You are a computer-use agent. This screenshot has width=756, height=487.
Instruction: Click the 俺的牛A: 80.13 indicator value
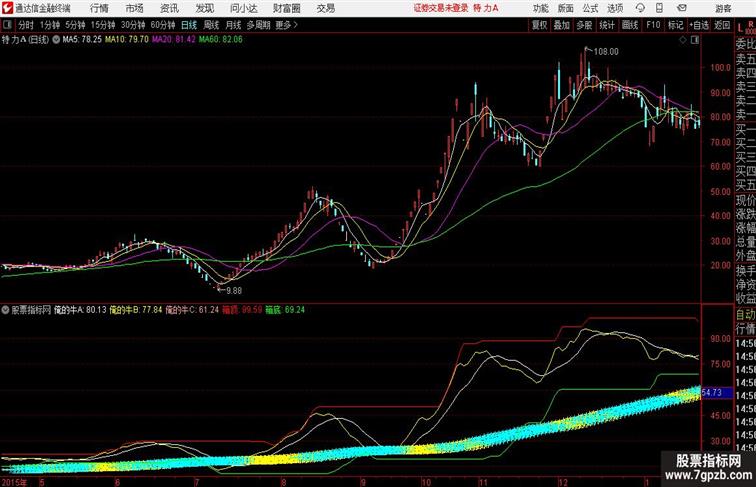coord(80,310)
